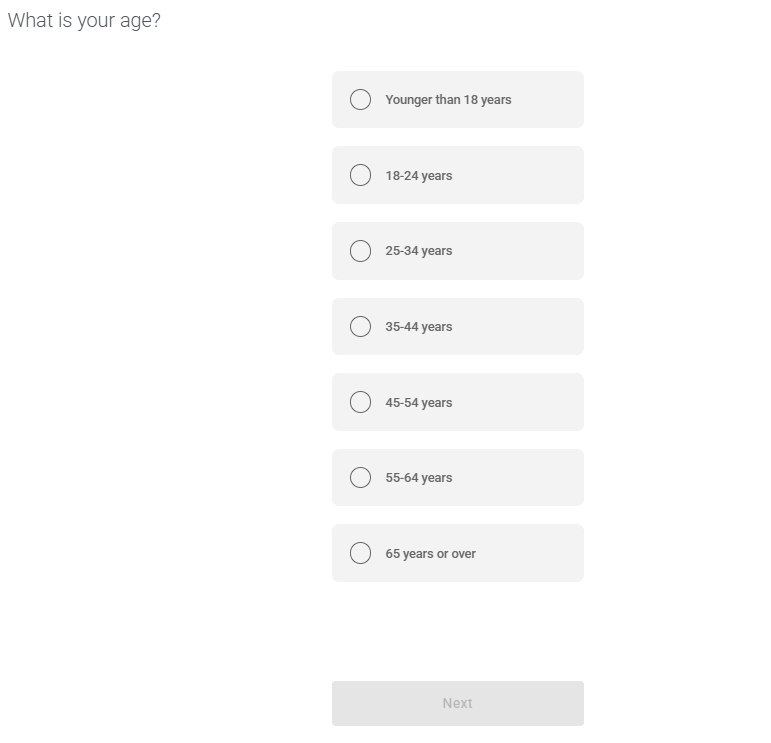The width and height of the screenshot is (771, 743).
Task: Check the '65 years or over' radio button
Action: 361,553
